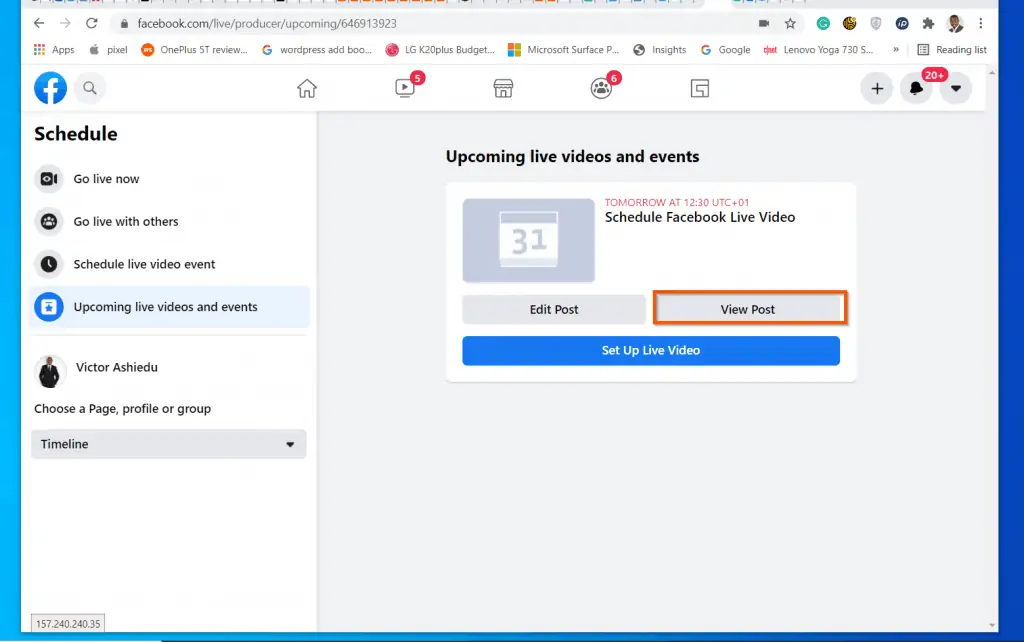The image size is (1024, 642).
Task: Click the View Post button
Action: point(750,308)
